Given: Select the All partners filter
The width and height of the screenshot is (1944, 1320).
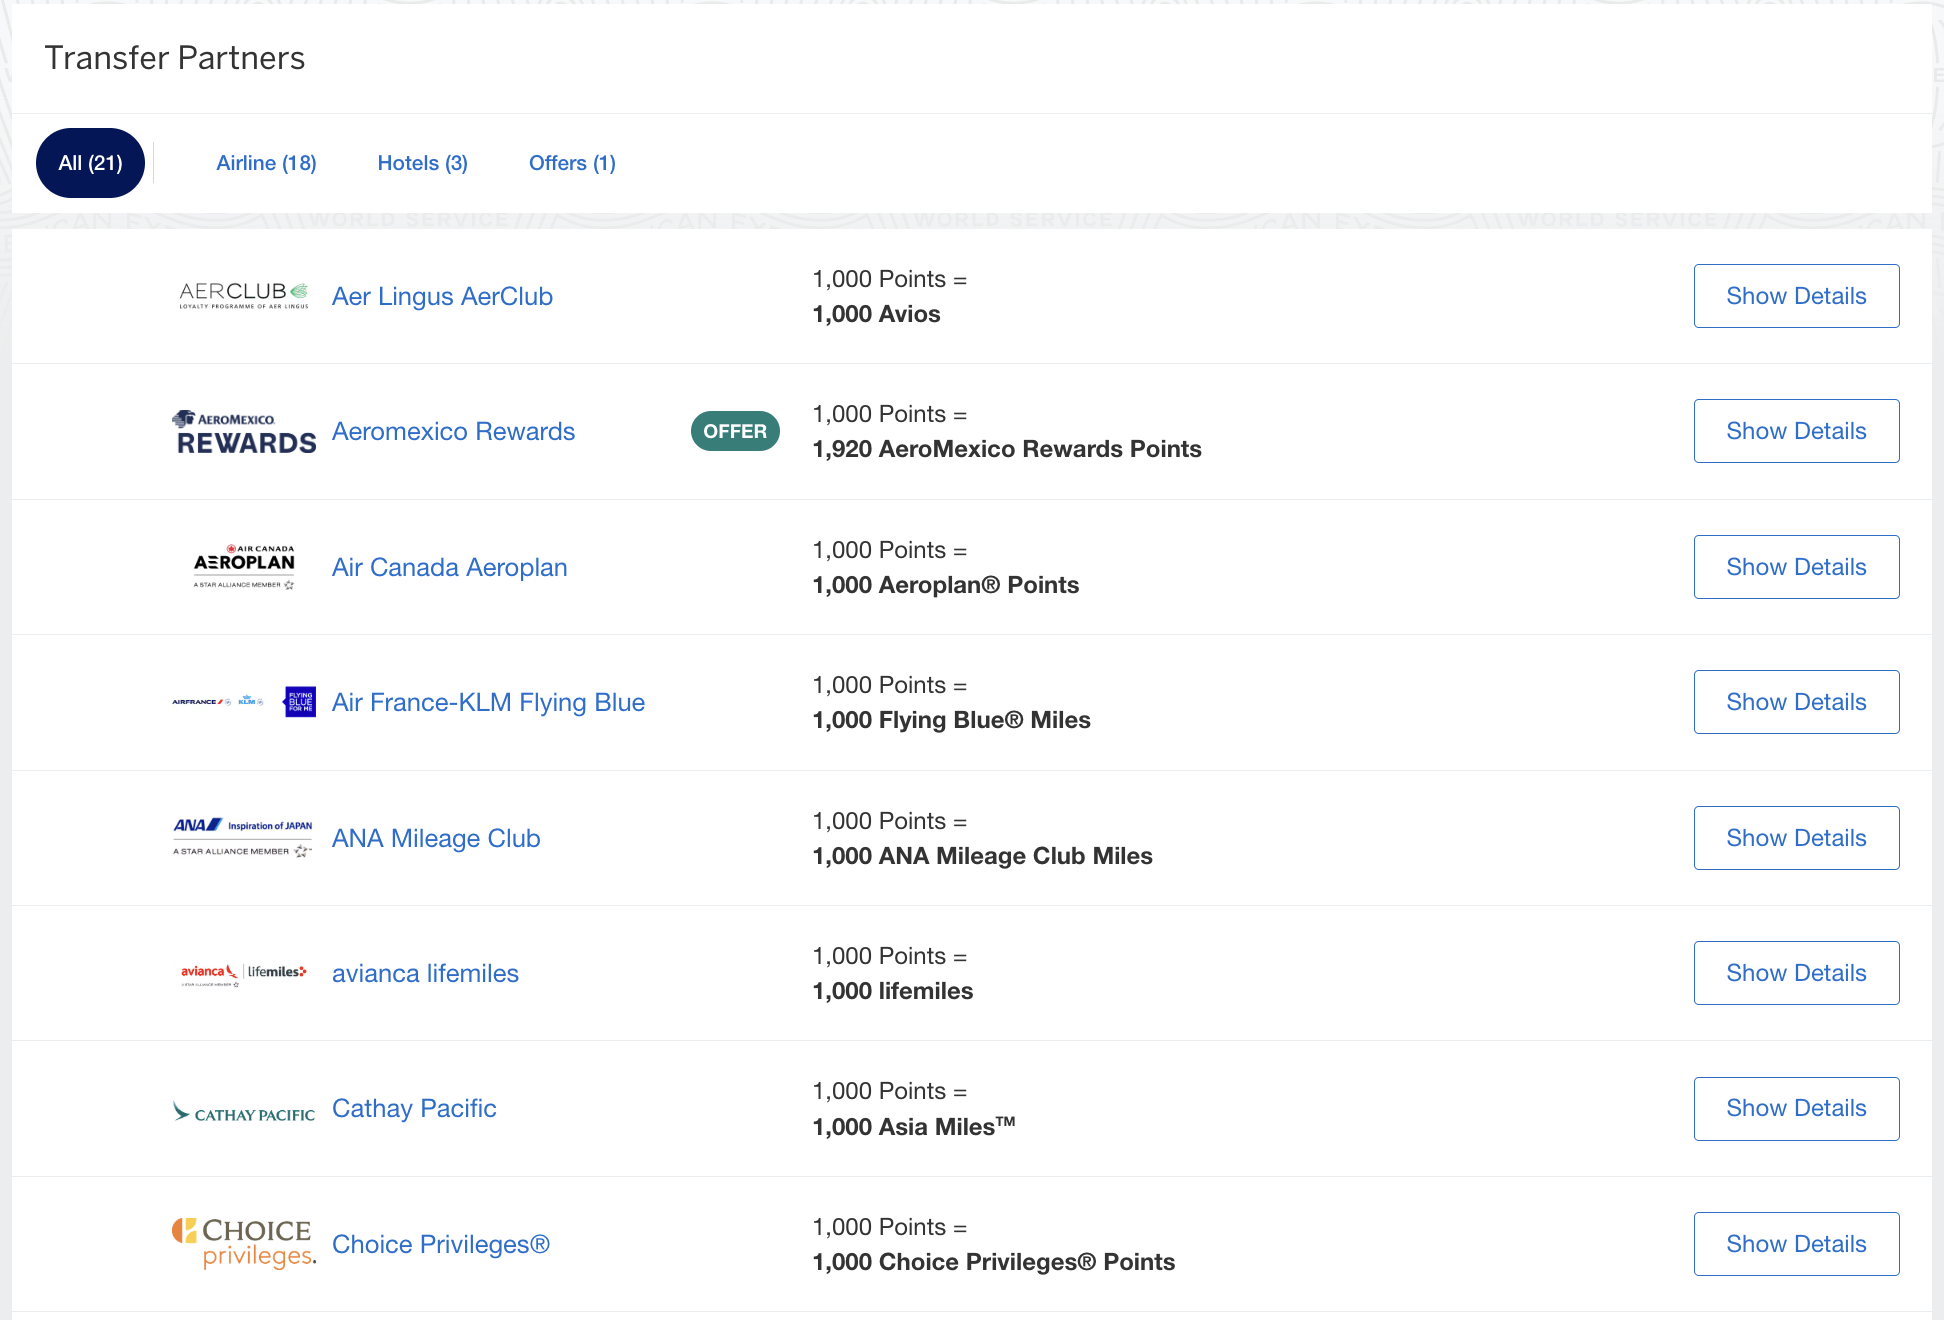Looking at the screenshot, I should 90,162.
